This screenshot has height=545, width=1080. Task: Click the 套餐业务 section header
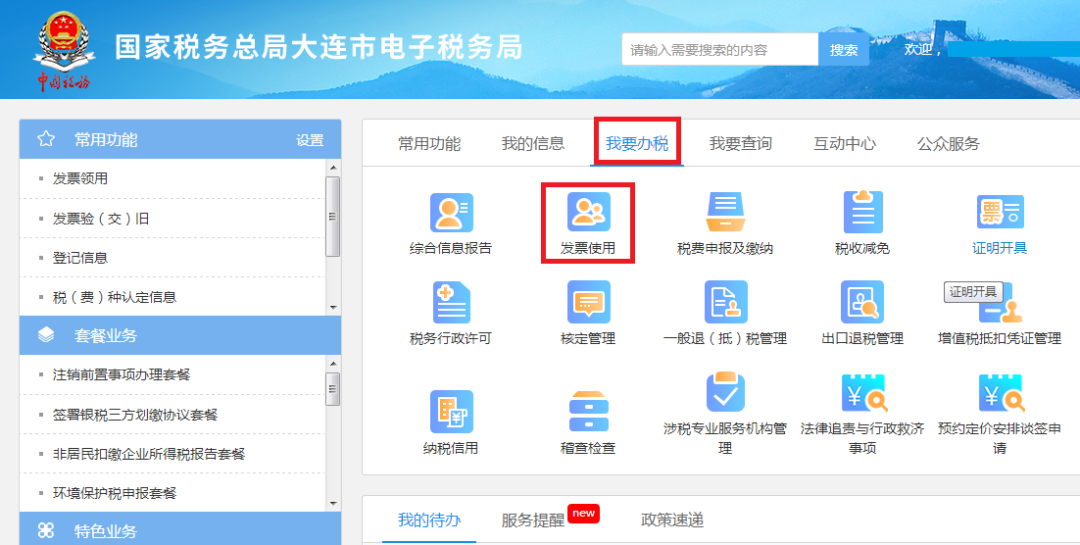click(x=180, y=336)
